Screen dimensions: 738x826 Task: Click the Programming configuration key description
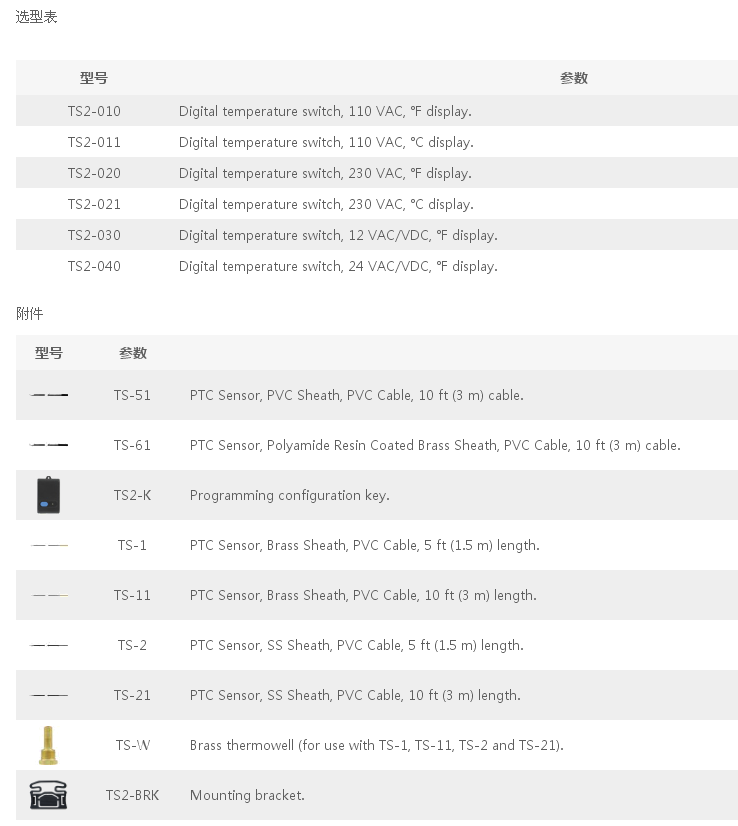tap(290, 495)
